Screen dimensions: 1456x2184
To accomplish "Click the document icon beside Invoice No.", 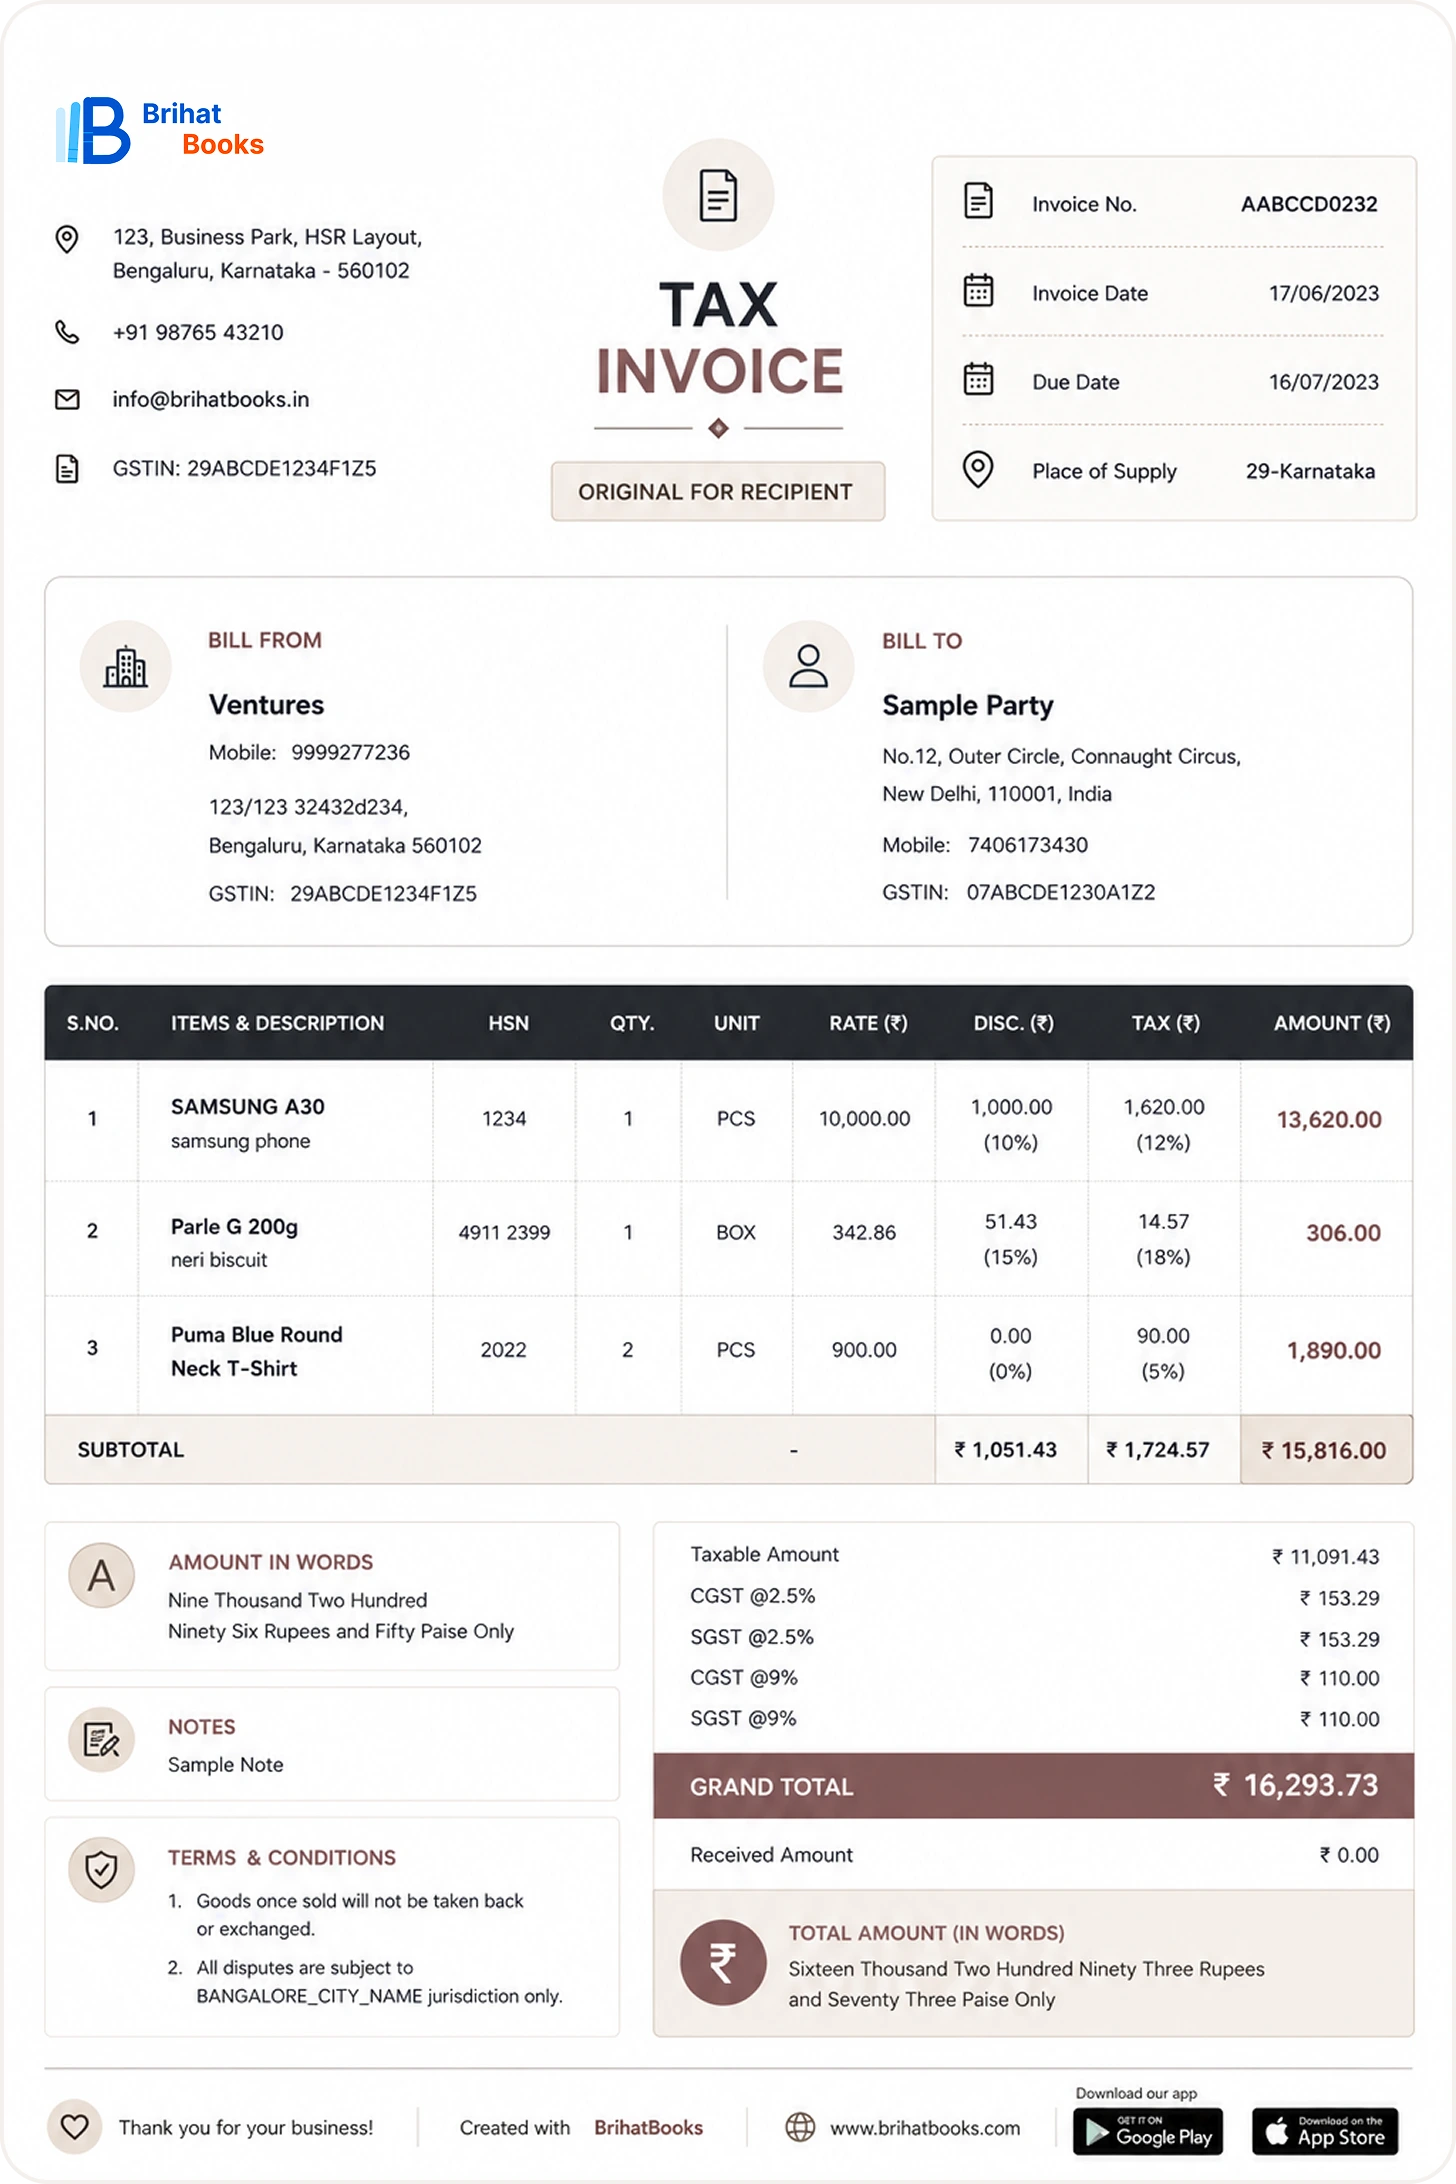I will [x=978, y=201].
